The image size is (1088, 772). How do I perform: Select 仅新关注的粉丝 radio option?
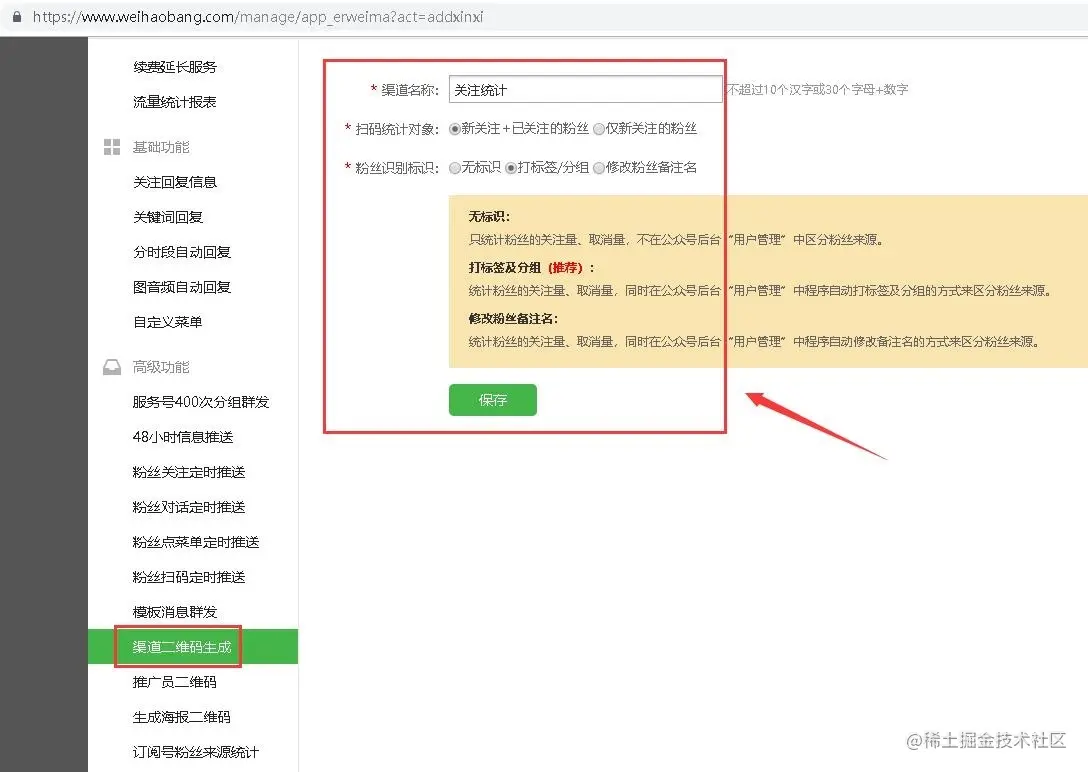pyautogui.click(x=599, y=129)
